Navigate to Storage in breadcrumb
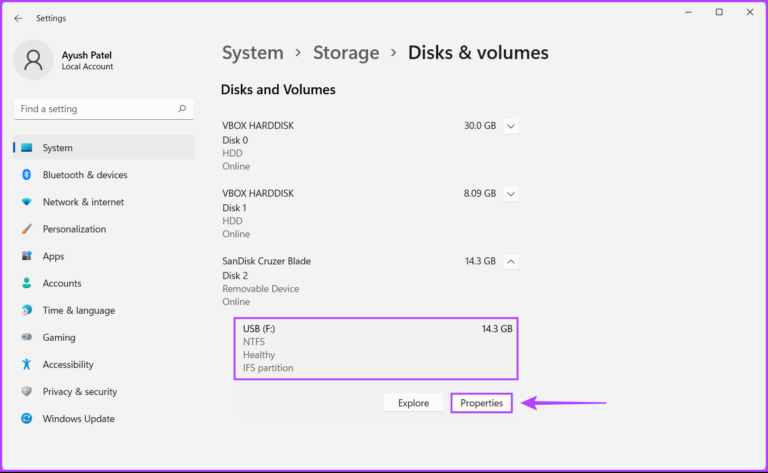The image size is (768, 473). pos(346,53)
